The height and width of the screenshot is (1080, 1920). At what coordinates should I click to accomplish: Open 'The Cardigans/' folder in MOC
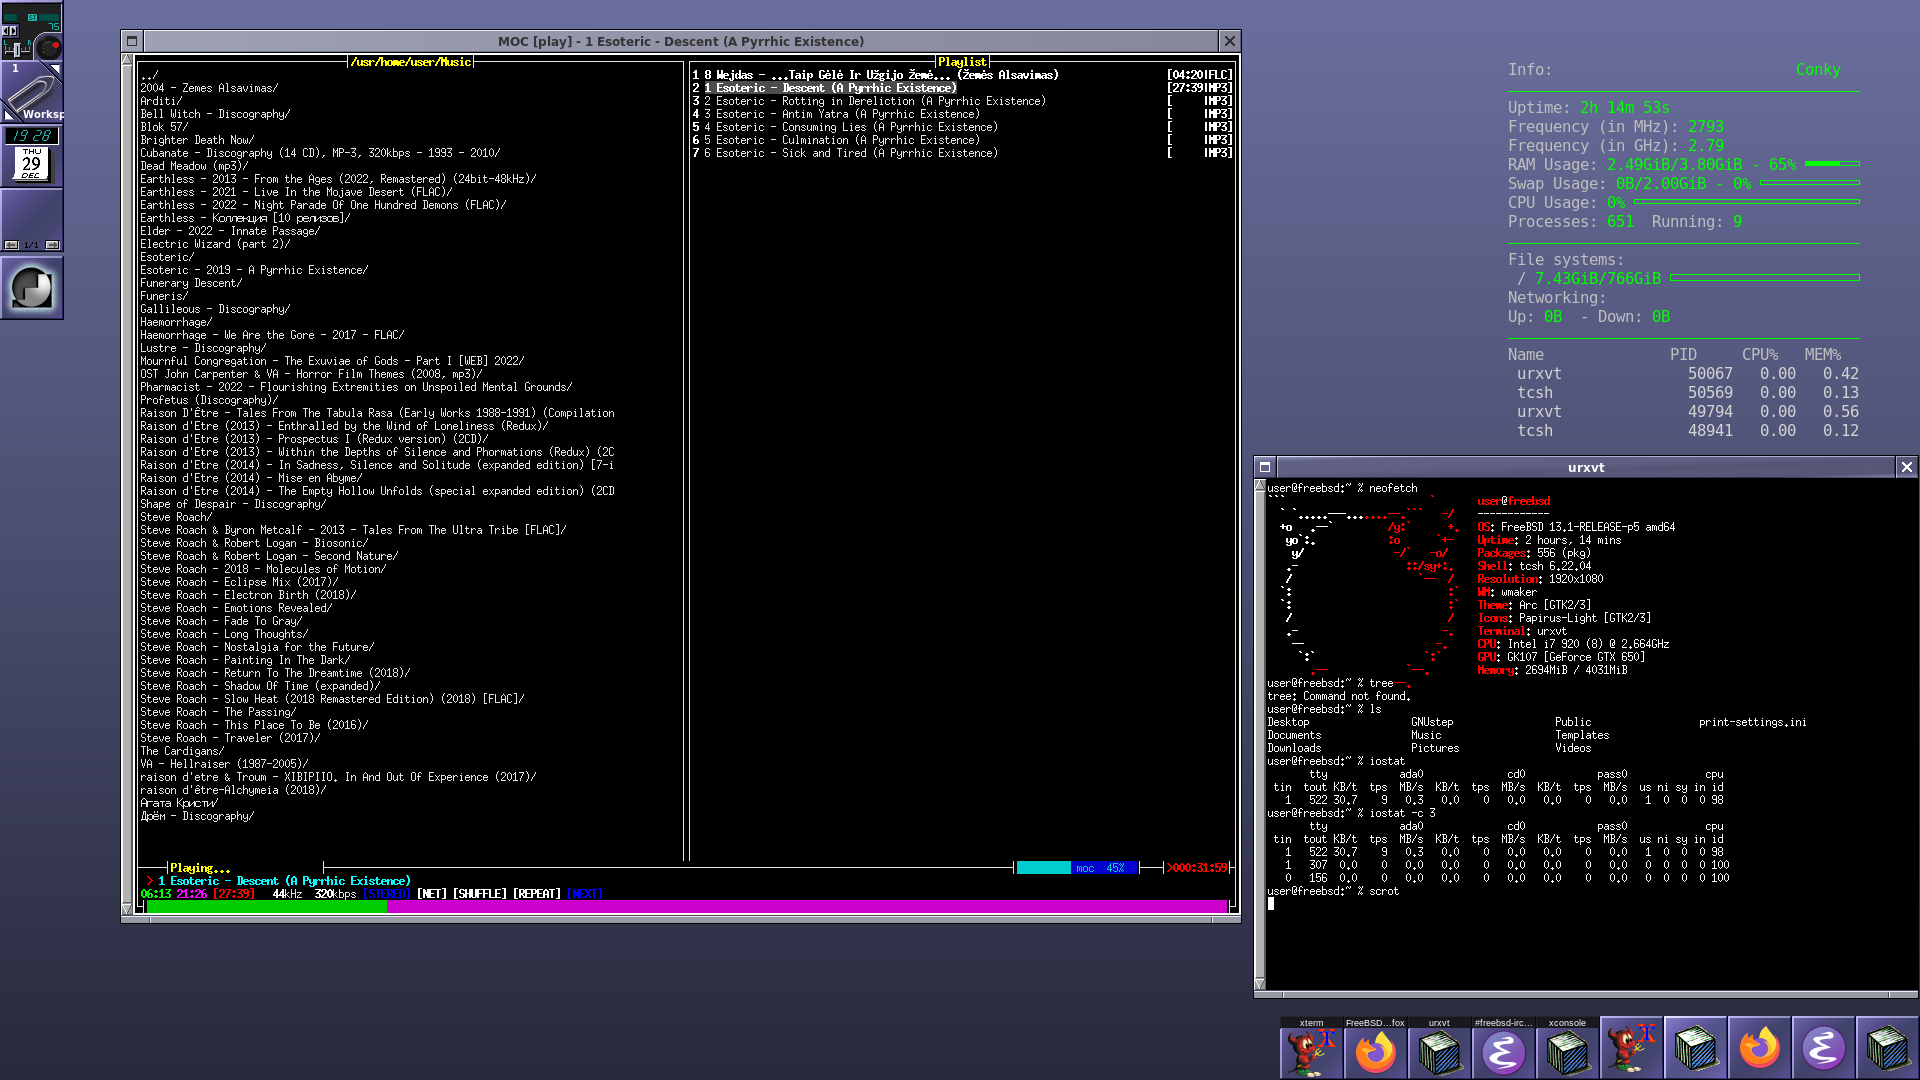[x=182, y=751]
